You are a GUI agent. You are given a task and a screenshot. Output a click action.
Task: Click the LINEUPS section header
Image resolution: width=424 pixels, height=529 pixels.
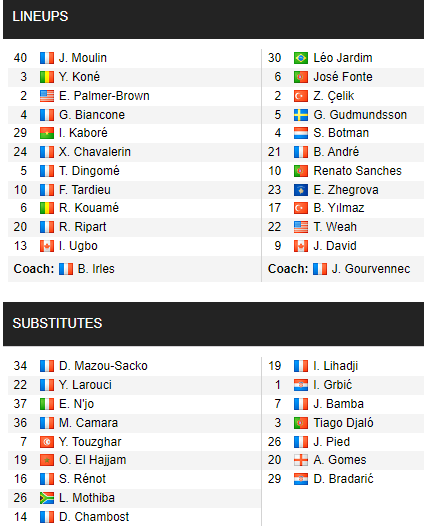click(x=40, y=17)
